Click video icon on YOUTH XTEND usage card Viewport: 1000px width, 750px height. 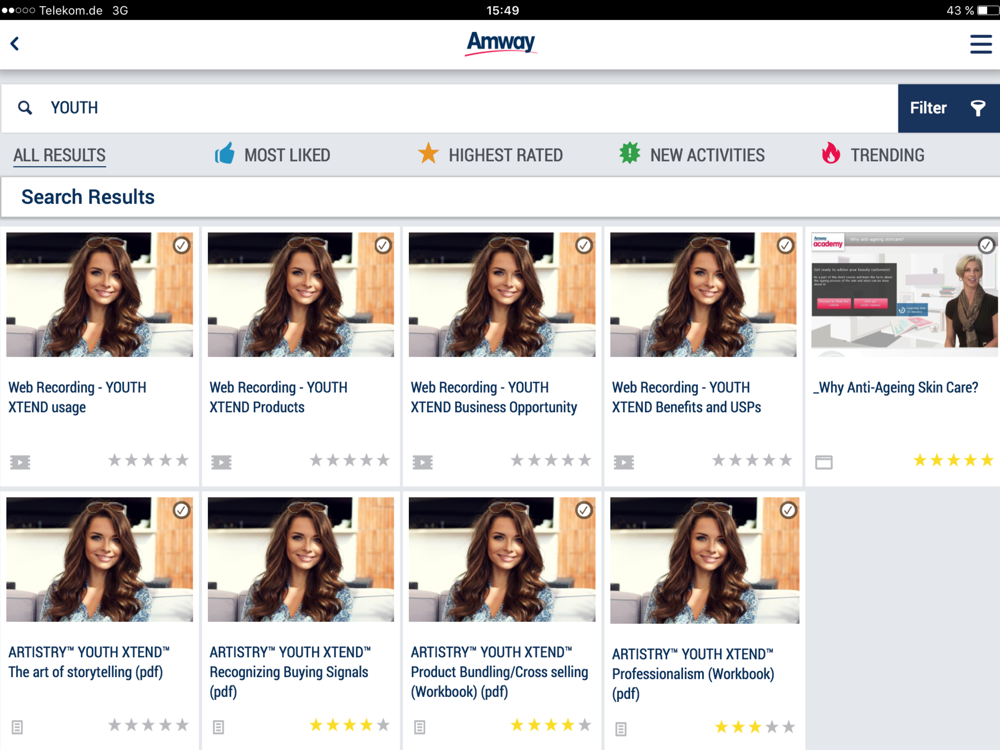click(20, 462)
